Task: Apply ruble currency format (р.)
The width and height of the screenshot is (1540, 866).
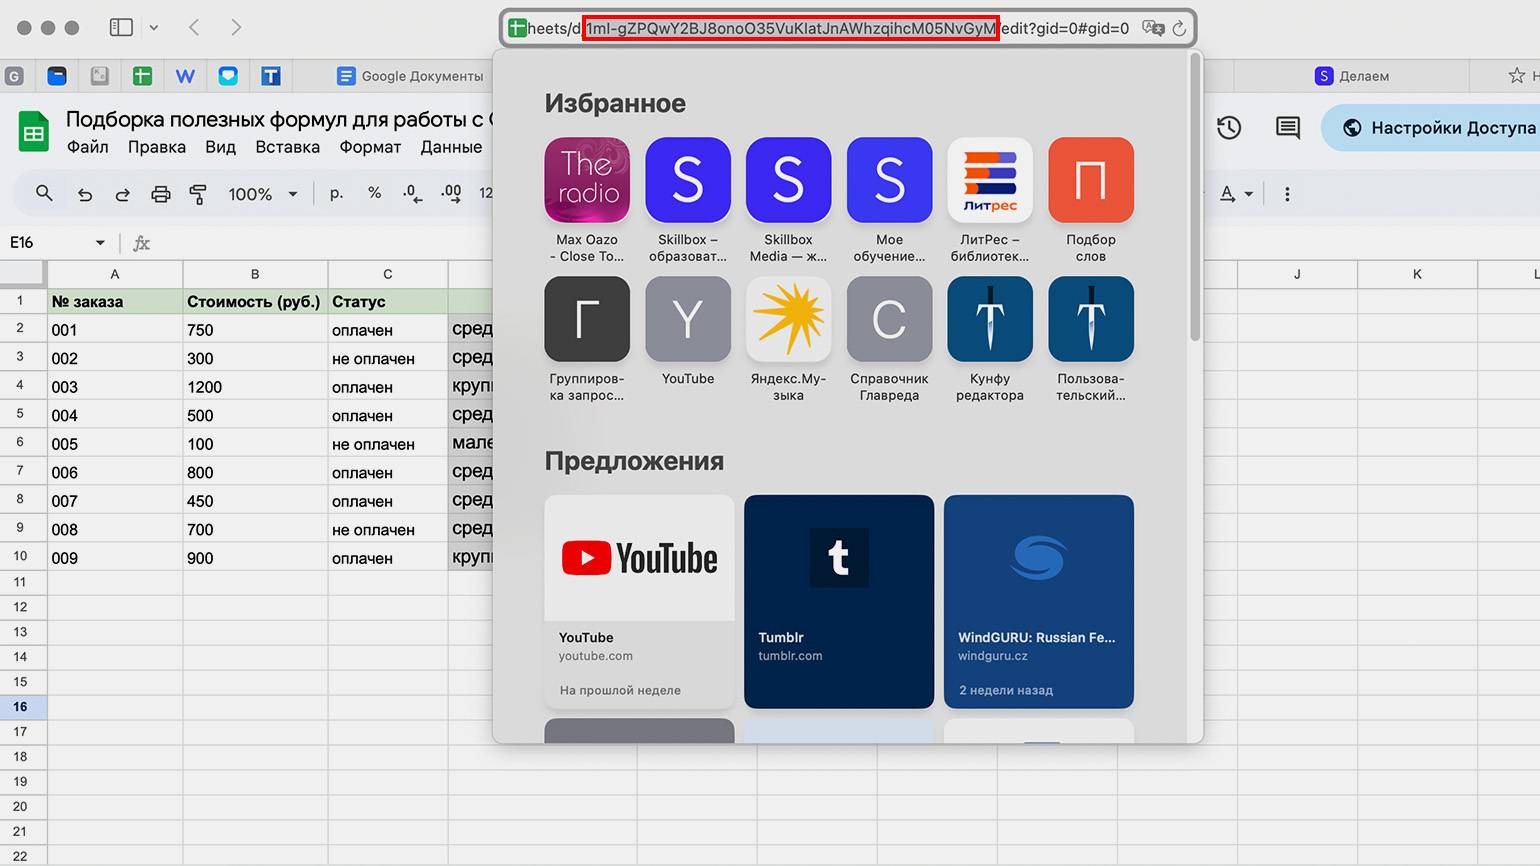Action: tap(337, 193)
